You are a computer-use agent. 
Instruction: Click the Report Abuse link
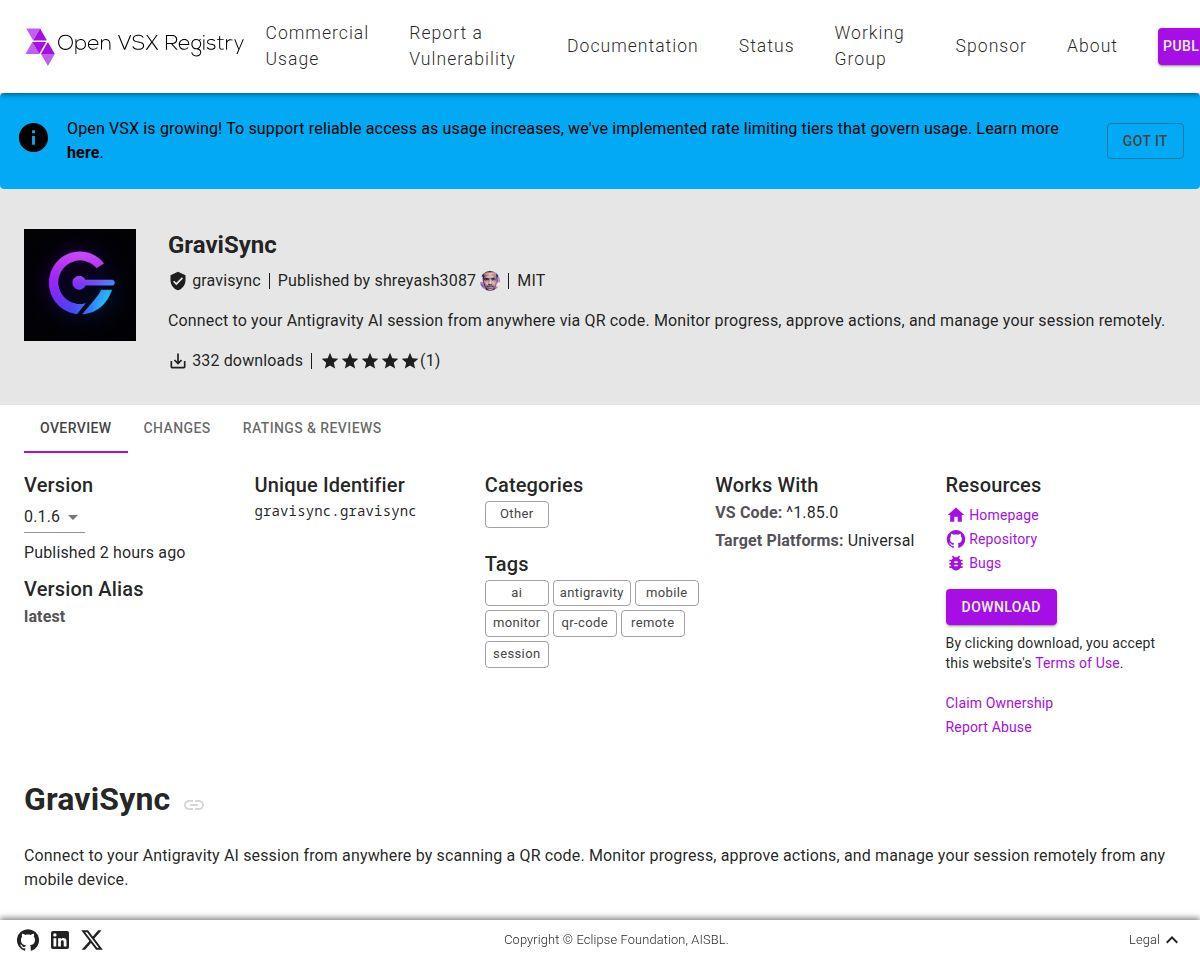coord(988,727)
